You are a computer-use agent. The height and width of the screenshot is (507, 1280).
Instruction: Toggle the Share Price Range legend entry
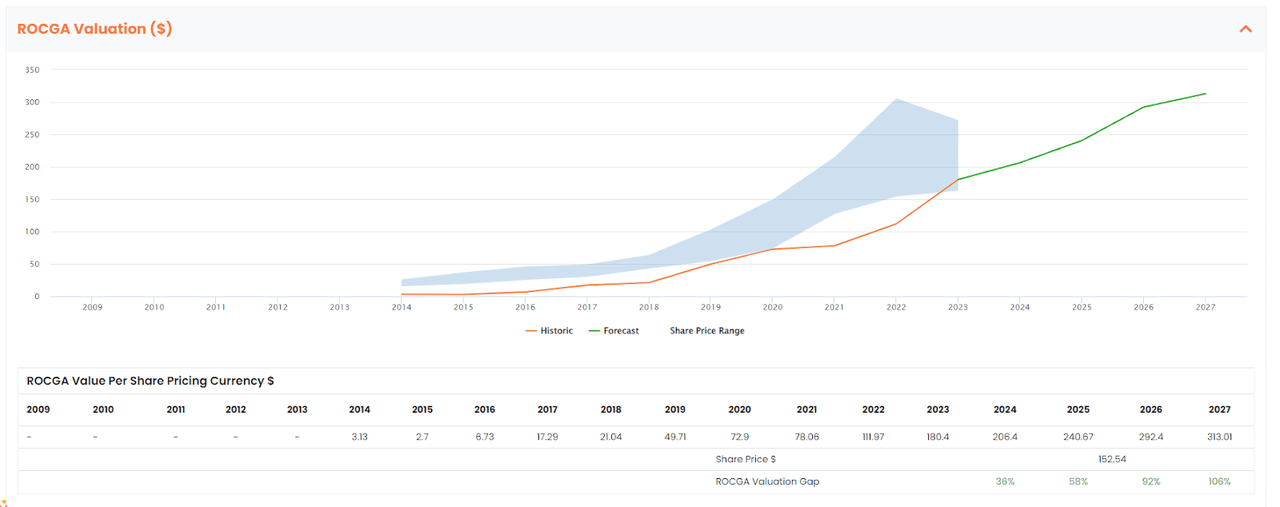[x=707, y=331]
